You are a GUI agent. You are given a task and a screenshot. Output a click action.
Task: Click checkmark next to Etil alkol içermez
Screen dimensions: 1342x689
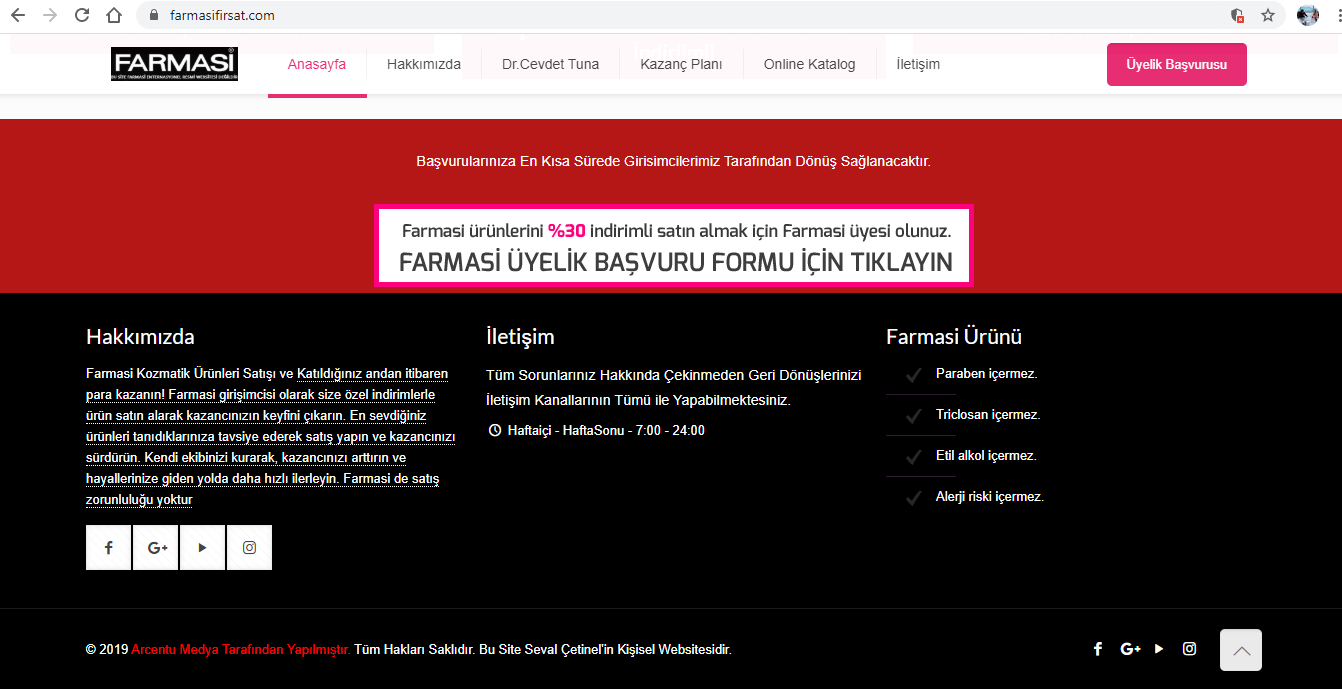pyautogui.click(x=913, y=457)
